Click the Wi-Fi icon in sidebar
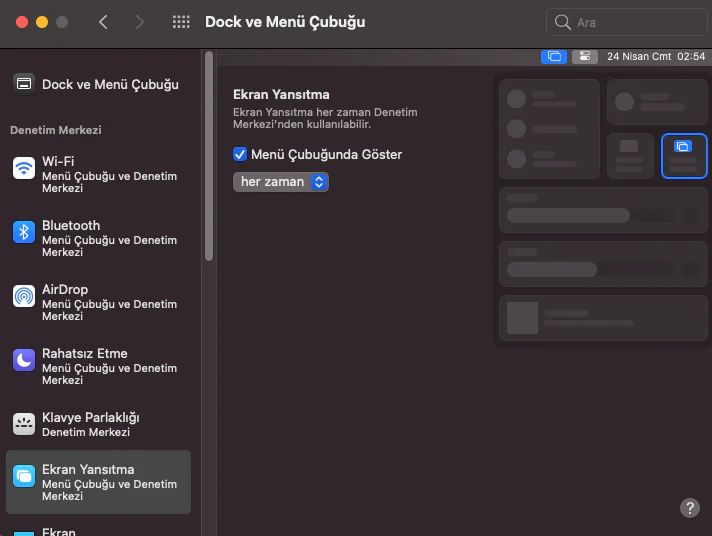This screenshot has width=712, height=536. (24, 168)
